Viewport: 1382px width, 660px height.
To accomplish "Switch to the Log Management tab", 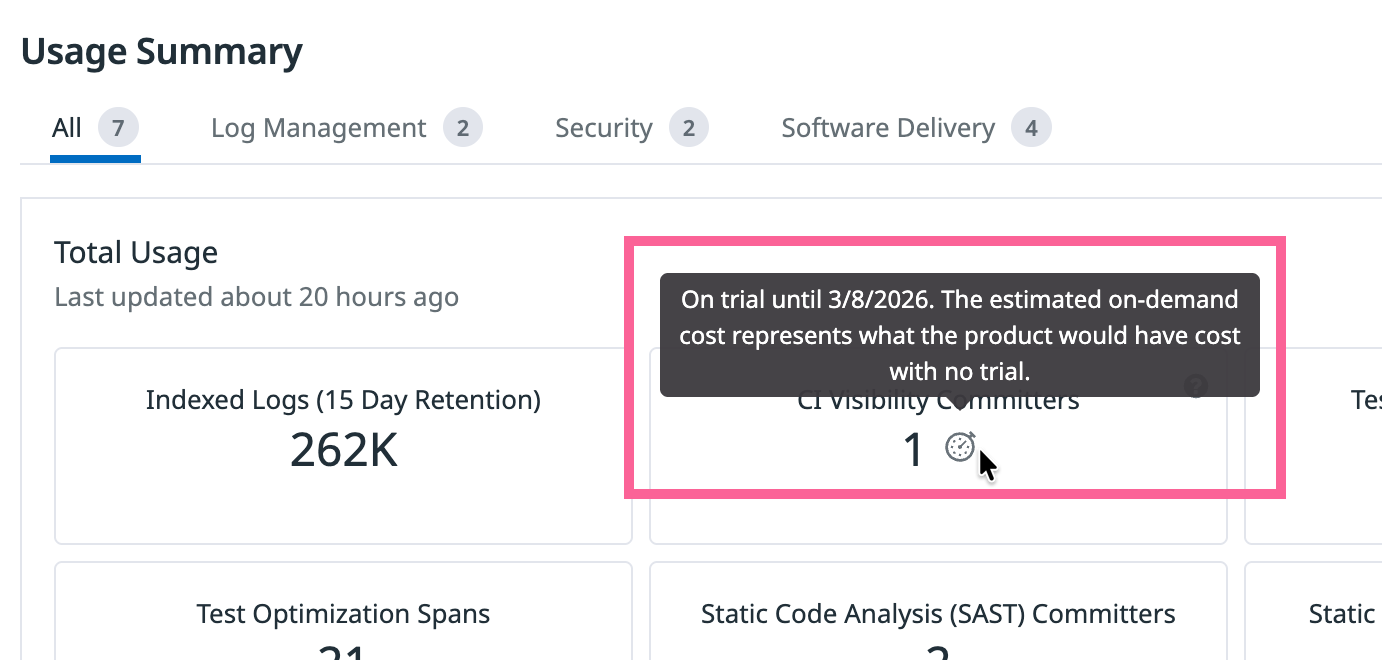I will 318,128.
